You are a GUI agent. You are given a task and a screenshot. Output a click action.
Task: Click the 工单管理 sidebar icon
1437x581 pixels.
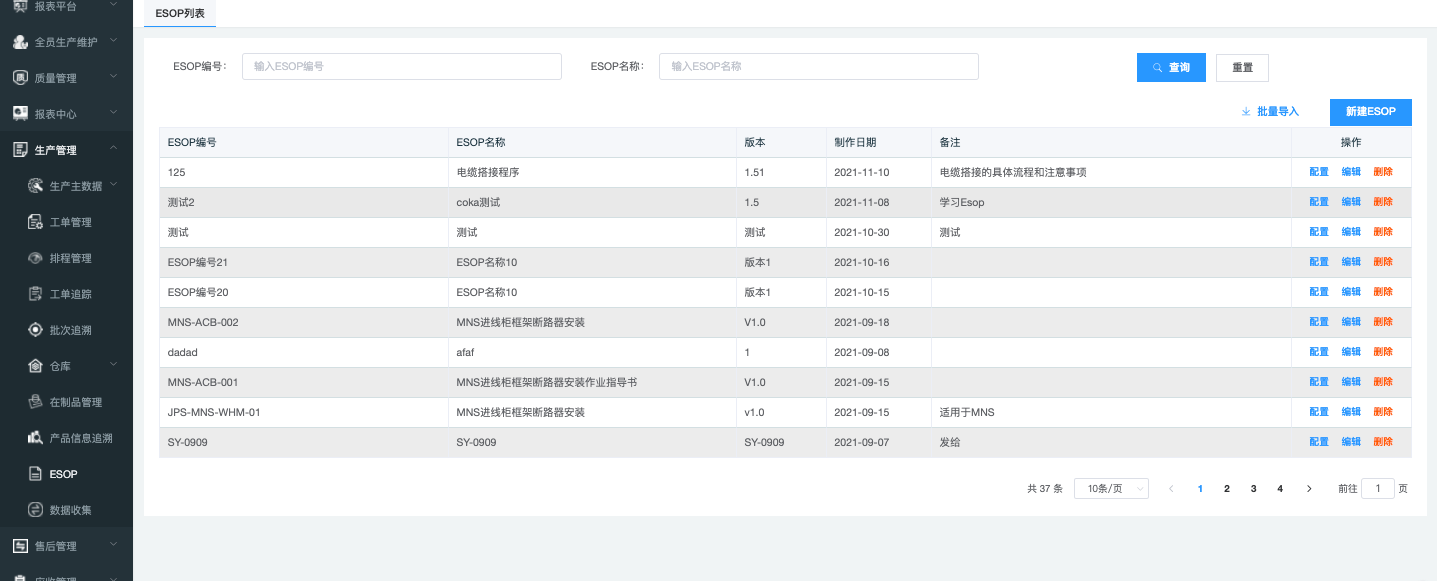point(35,222)
